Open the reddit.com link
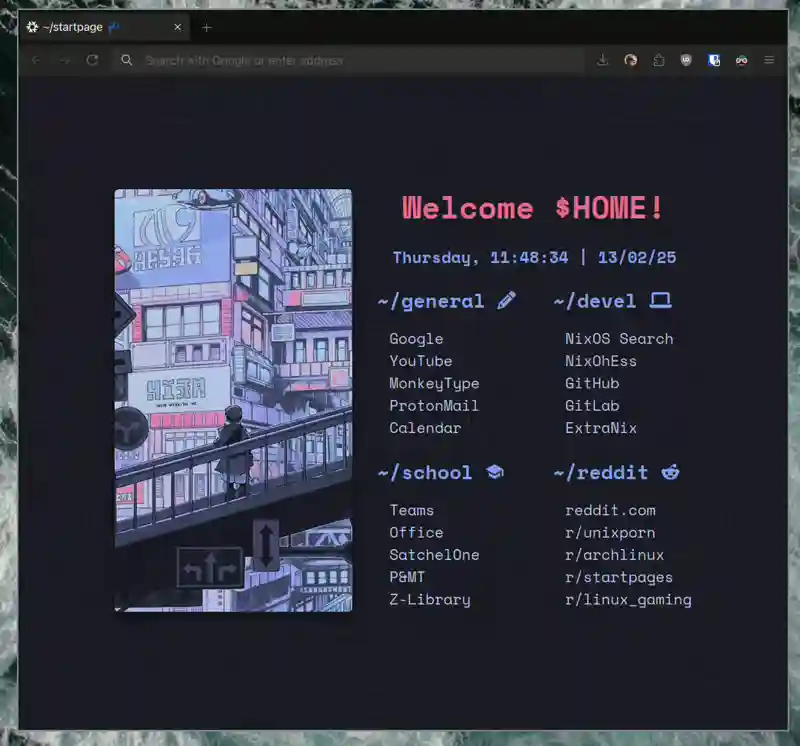The width and height of the screenshot is (800, 746). tap(610, 510)
